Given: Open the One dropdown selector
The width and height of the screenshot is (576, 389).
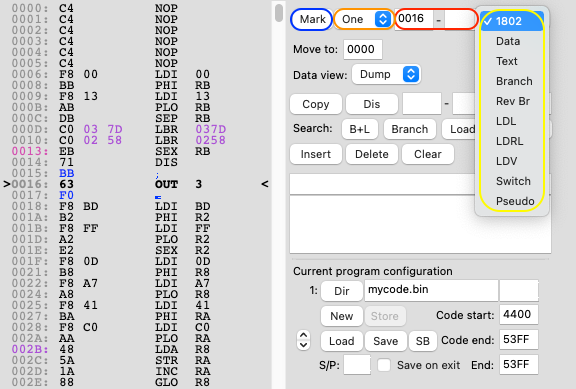Looking at the screenshot, I should click(363, 19).
